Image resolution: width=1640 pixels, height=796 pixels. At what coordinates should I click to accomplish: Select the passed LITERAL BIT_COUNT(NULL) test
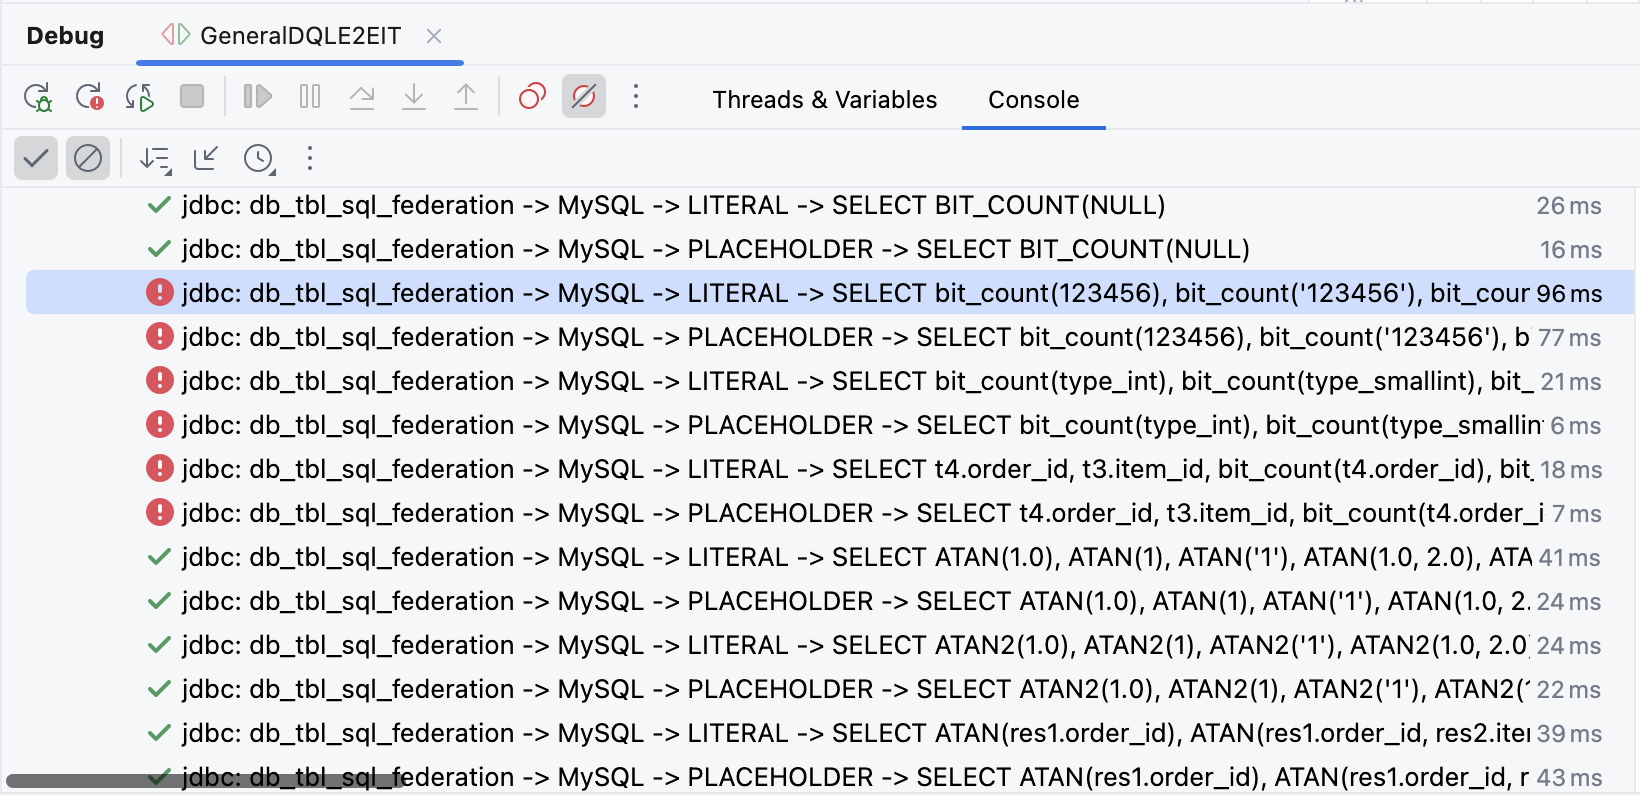pyautogui.click(x=672, y=205)
